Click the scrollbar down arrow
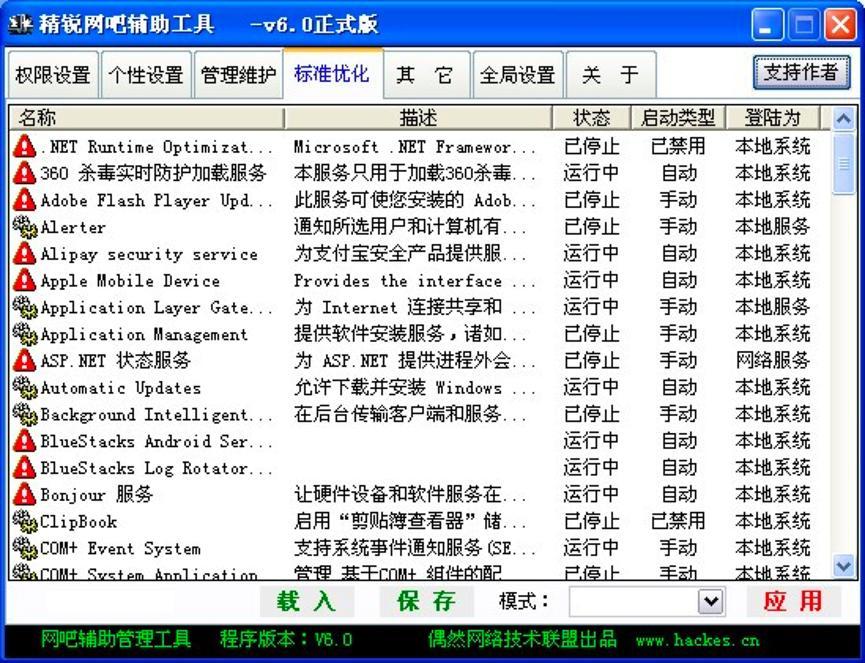 tap(843, 566)
